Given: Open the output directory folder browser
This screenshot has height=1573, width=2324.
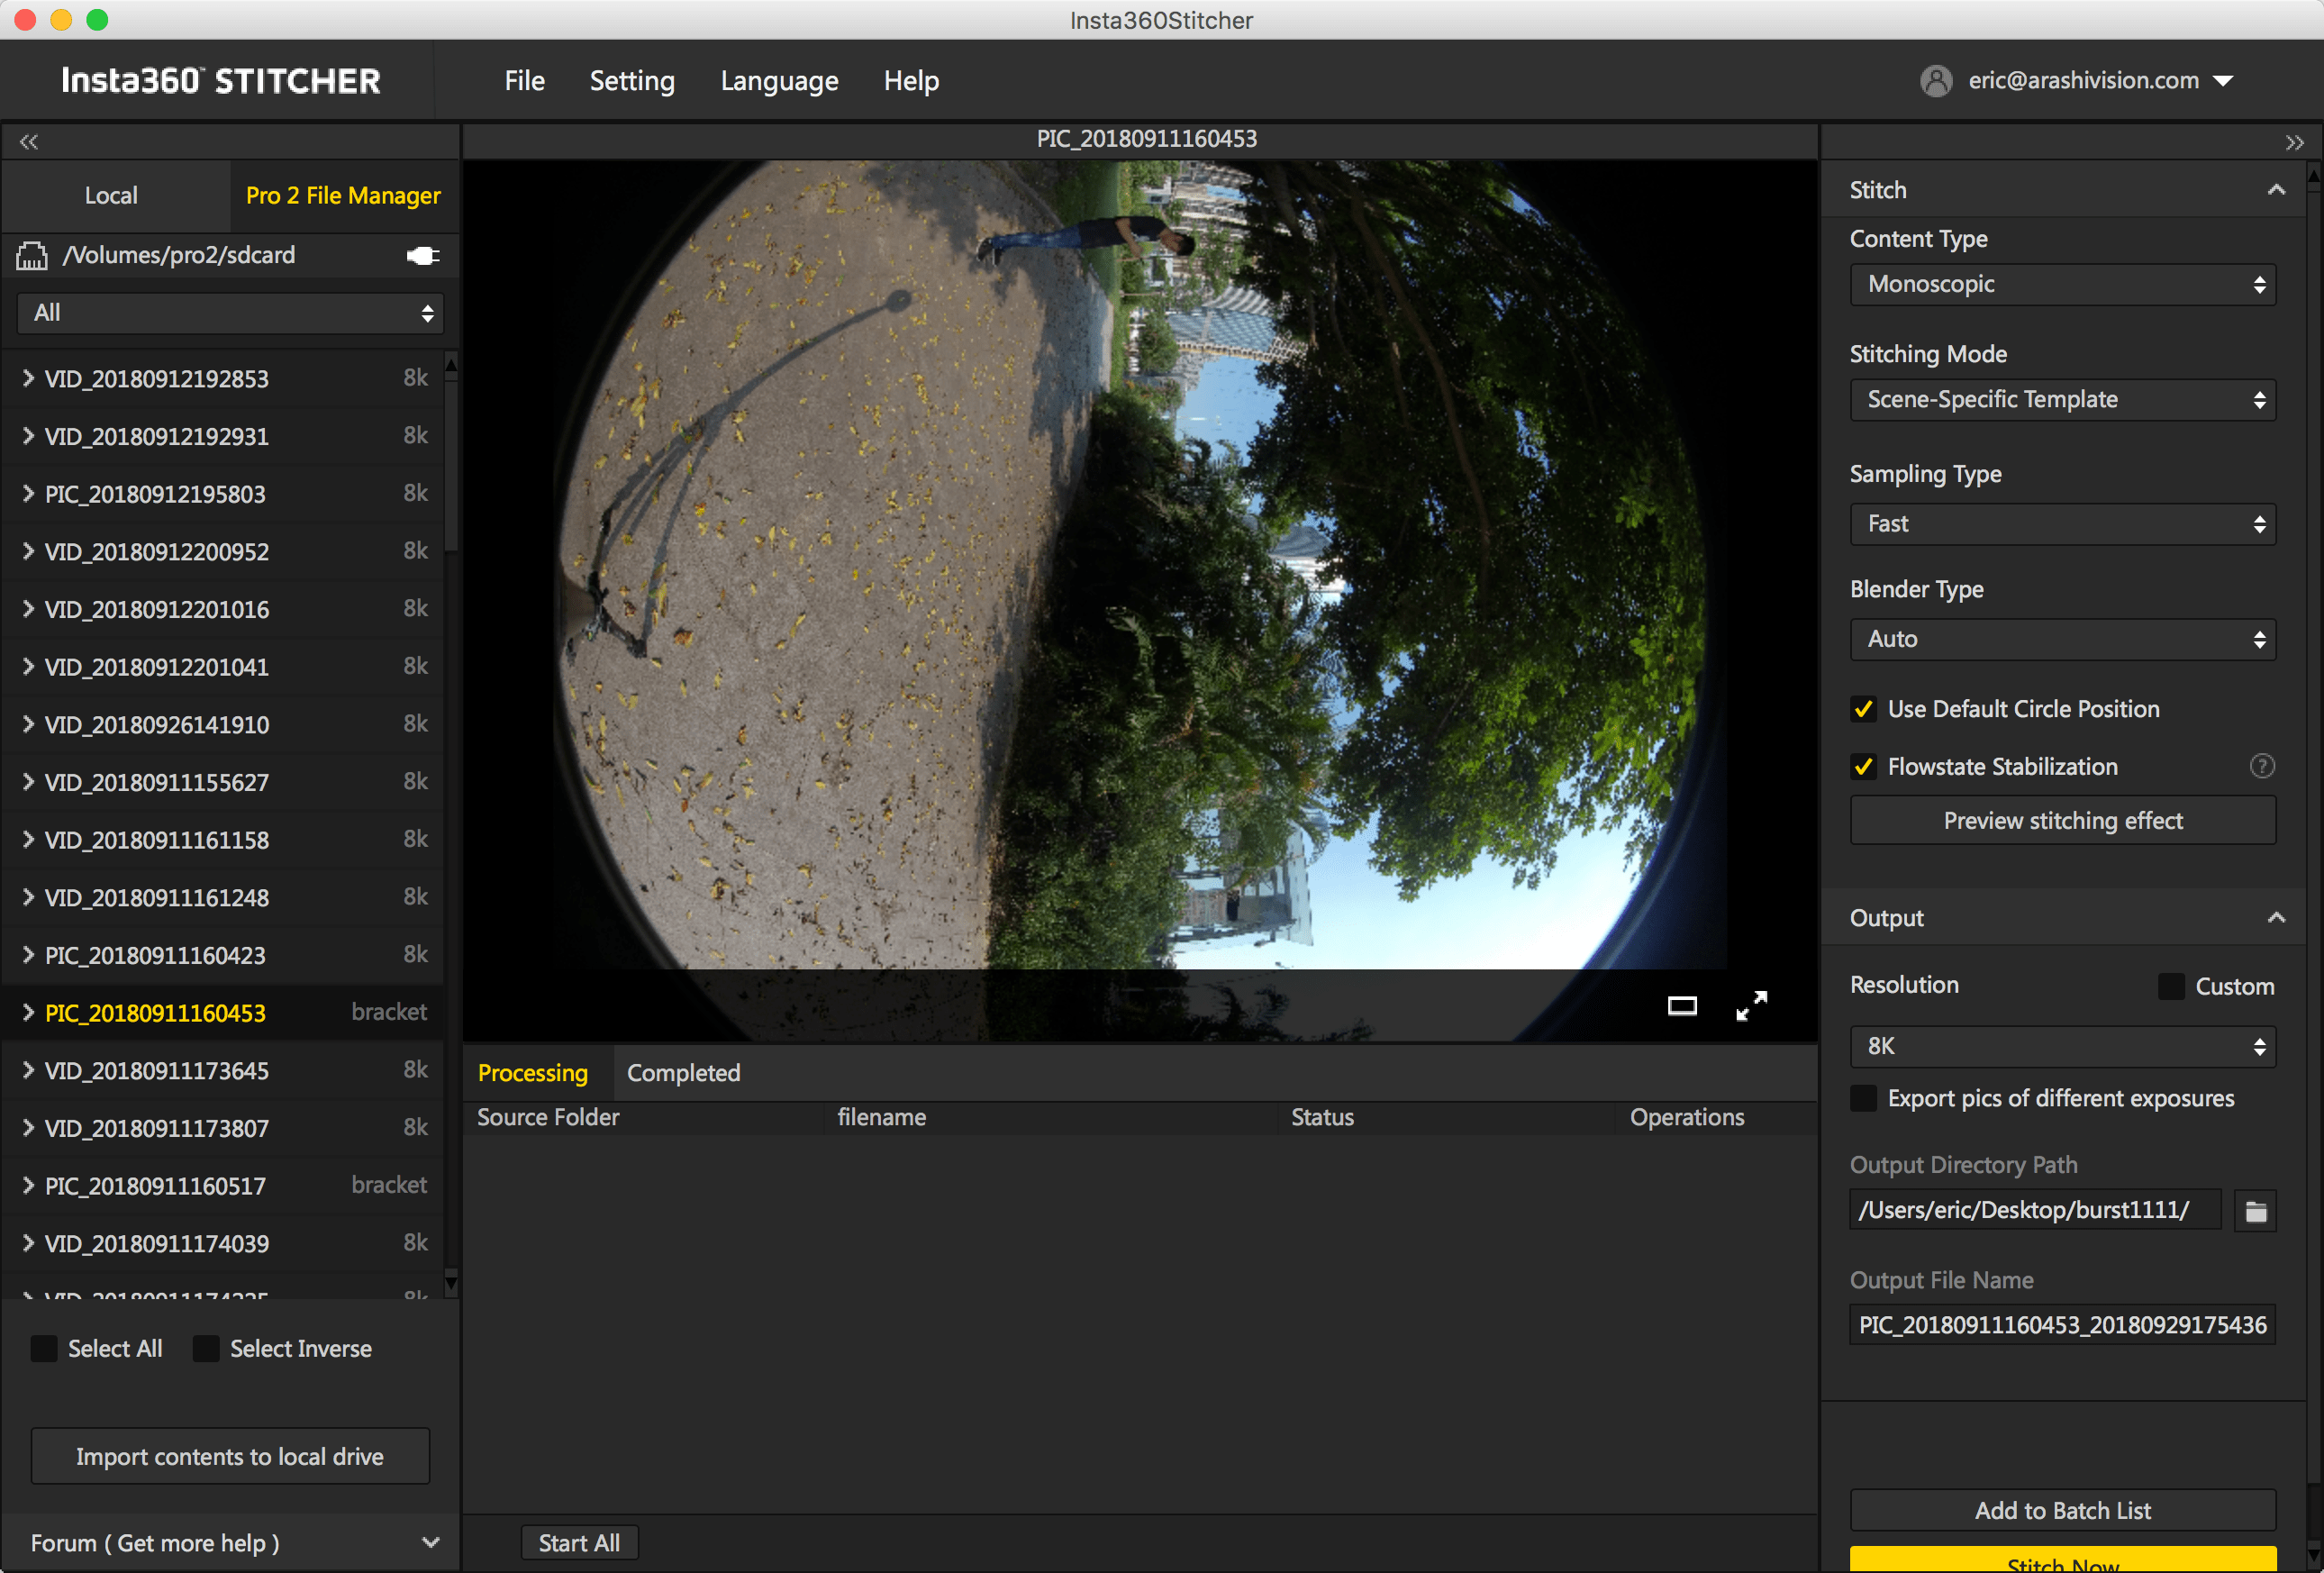Looking at the screenshot, I should coord(2255,1211).
